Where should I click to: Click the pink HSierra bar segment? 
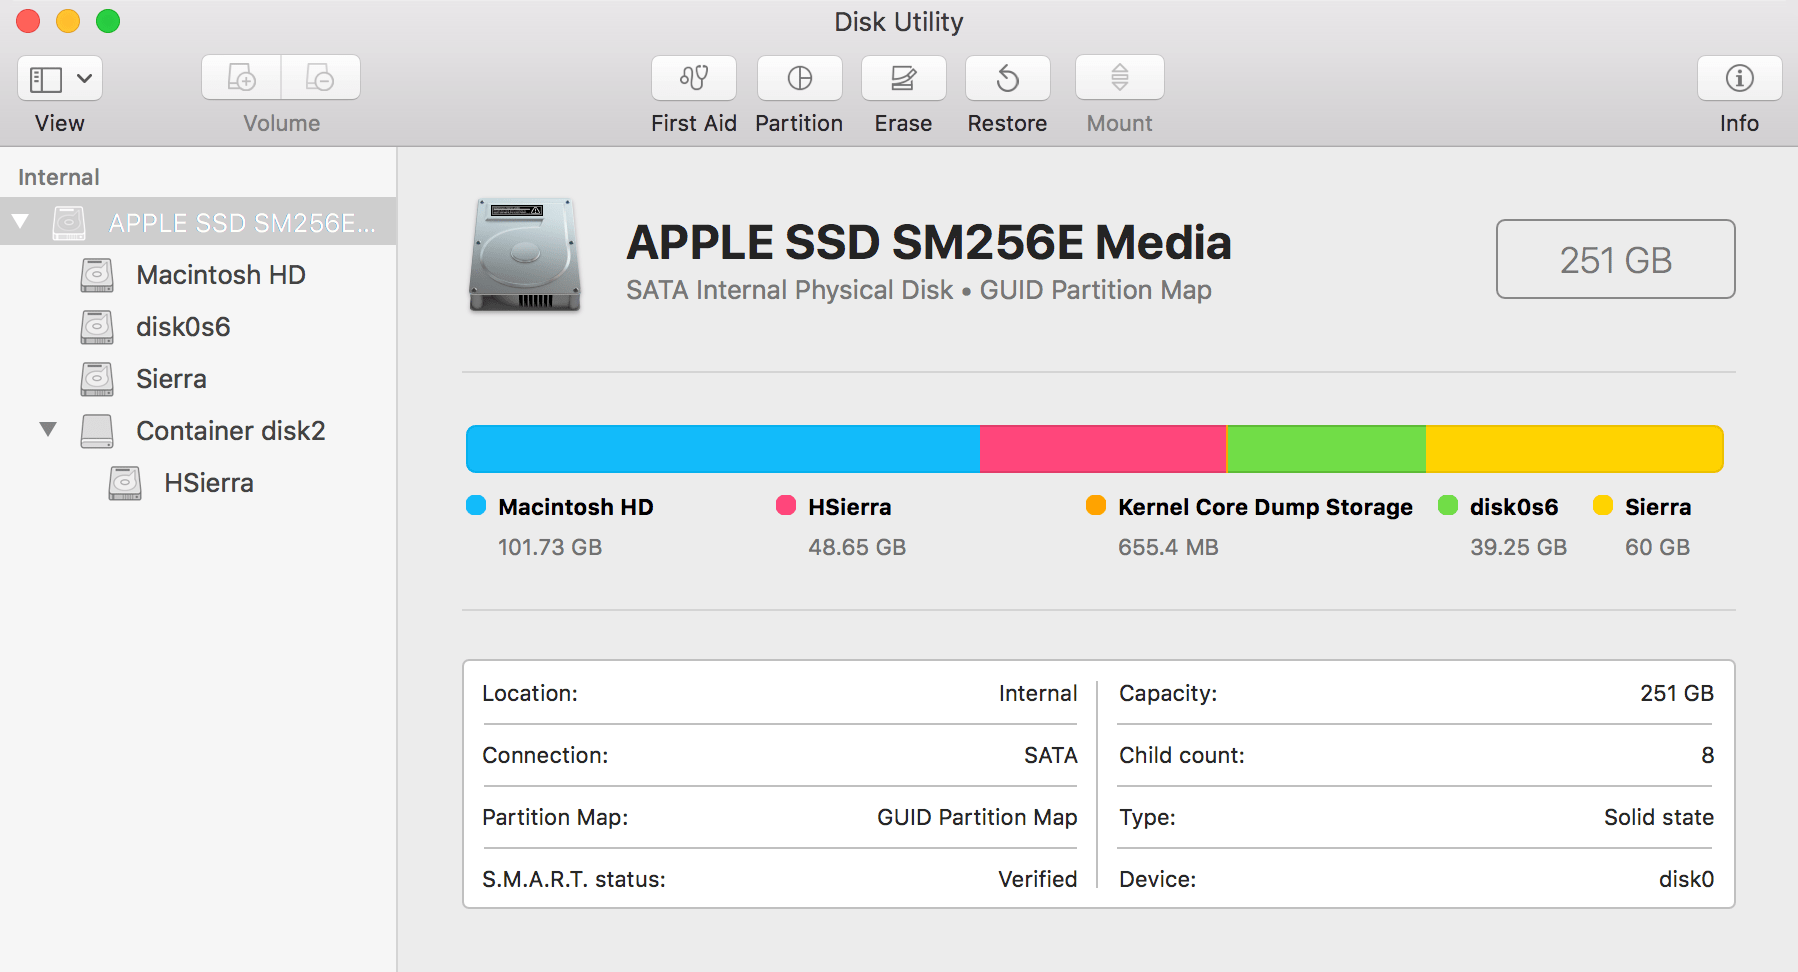click(x=1103, y=449)
